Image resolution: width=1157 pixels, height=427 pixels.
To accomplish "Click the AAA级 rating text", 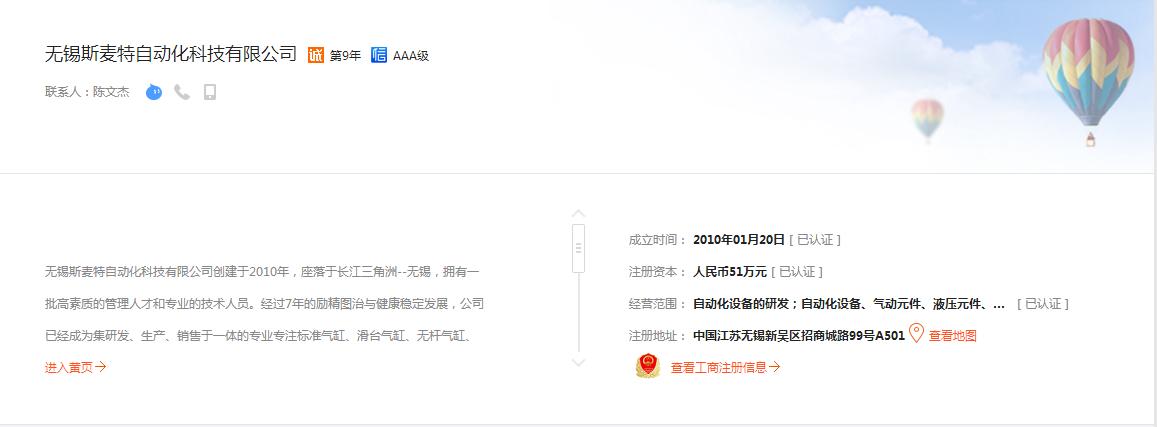I will tap(410, 56).
